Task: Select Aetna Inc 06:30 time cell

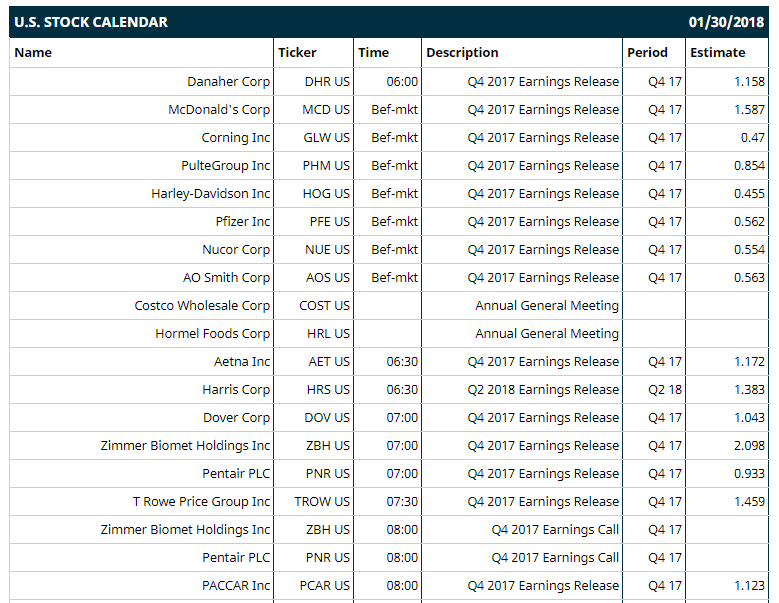Action: pyautogui.click(x=402, y=362)
